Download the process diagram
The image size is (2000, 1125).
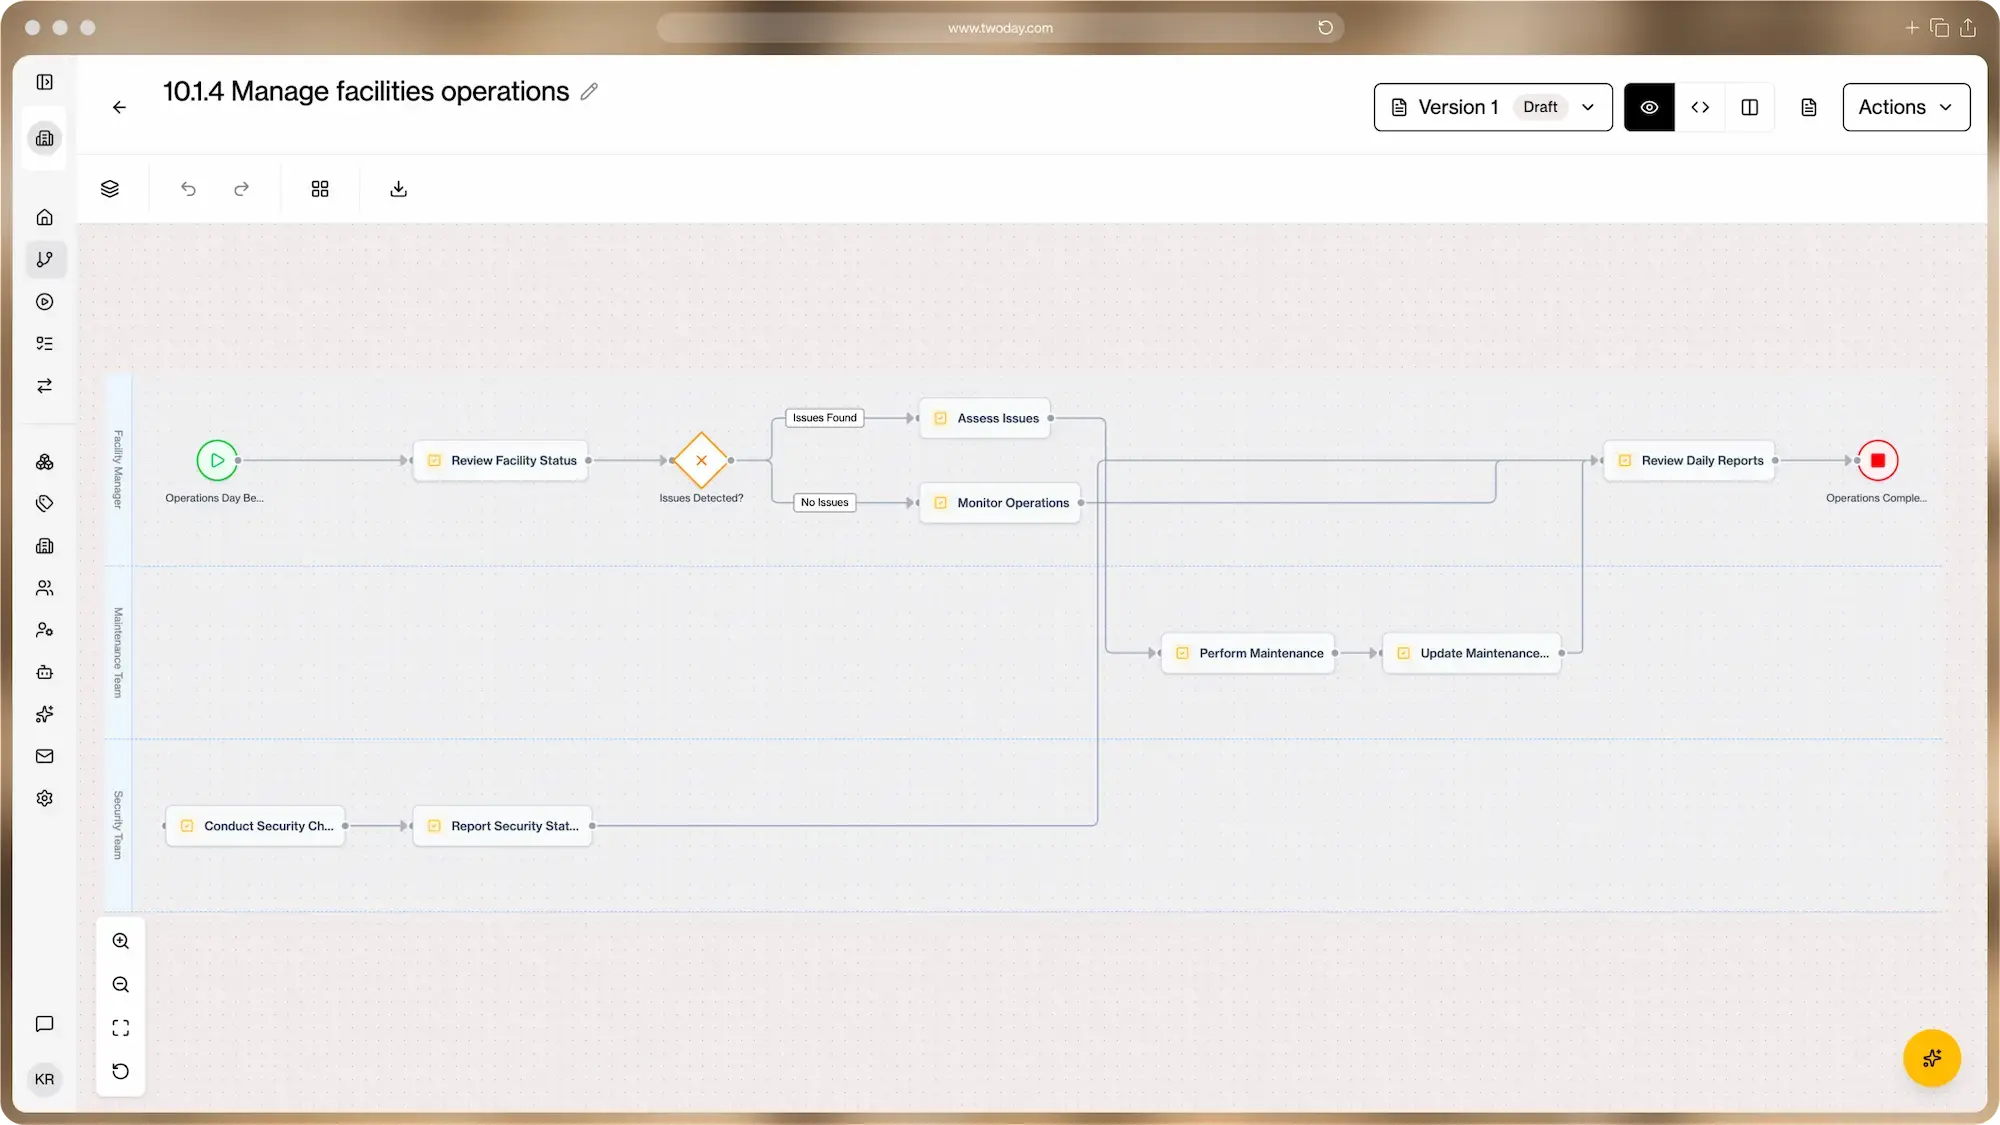pyautogui.click(x=398, y=189)
